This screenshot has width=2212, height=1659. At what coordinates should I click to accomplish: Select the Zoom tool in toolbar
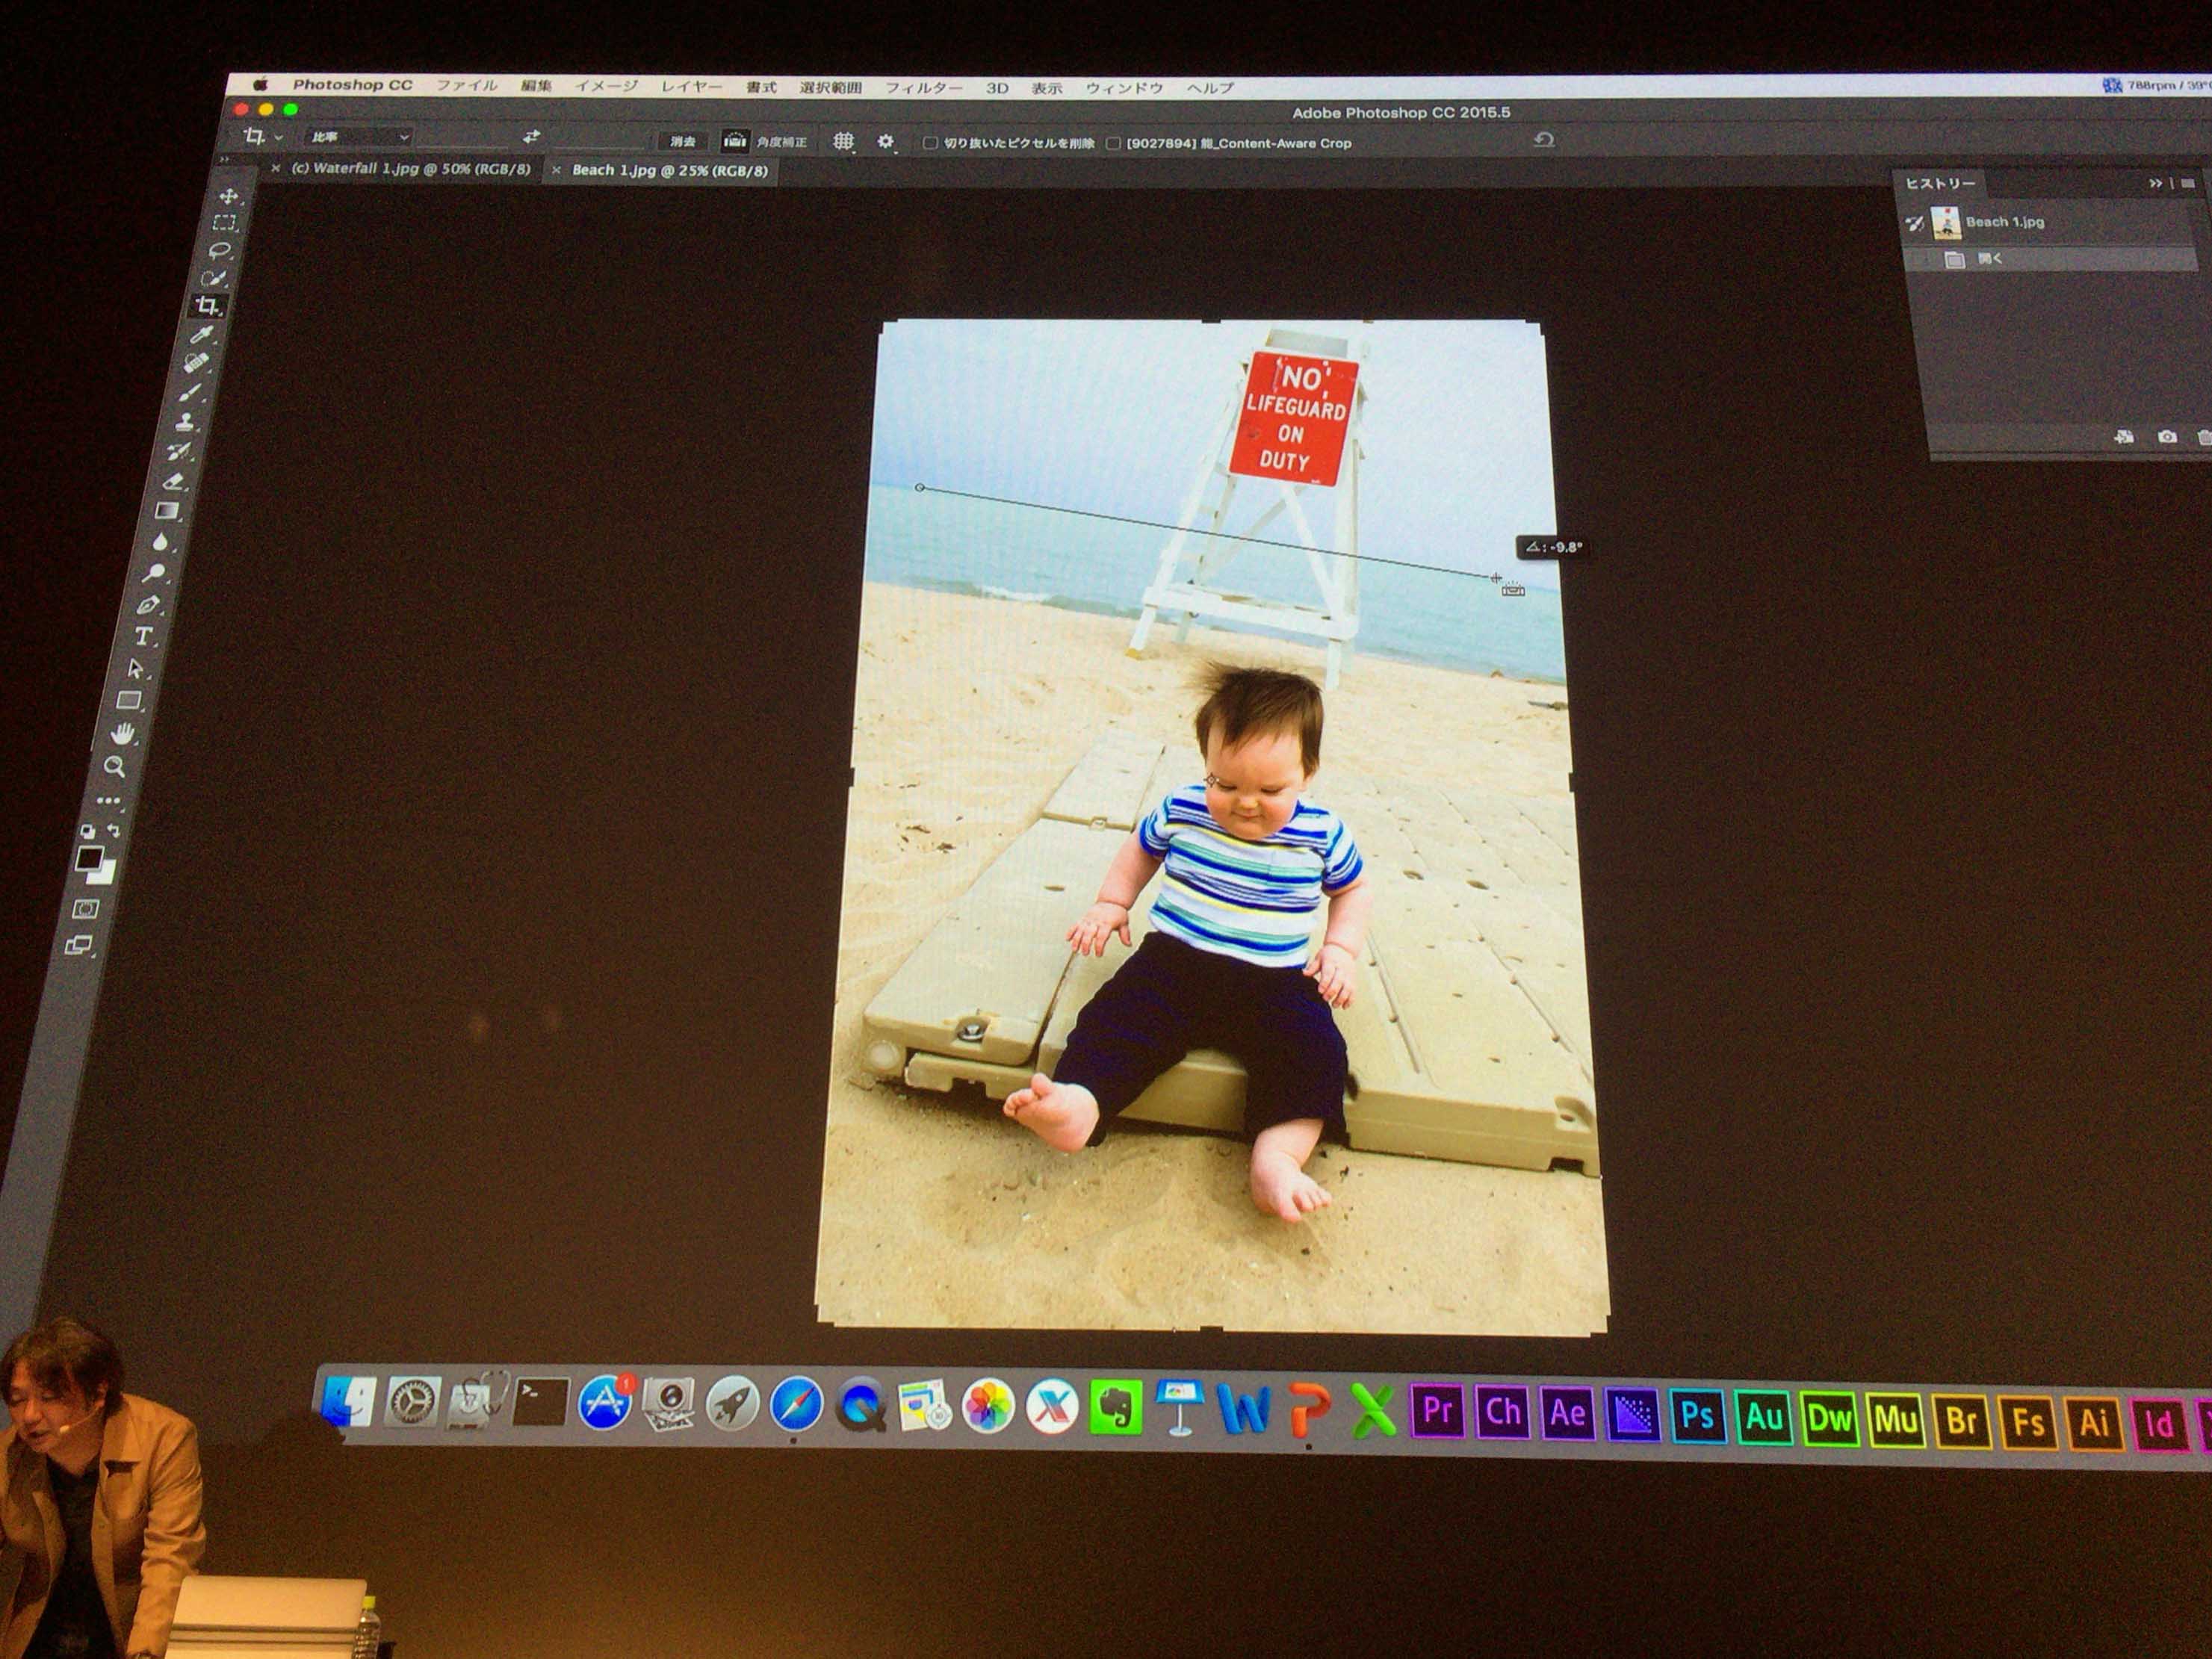(115, 767)
